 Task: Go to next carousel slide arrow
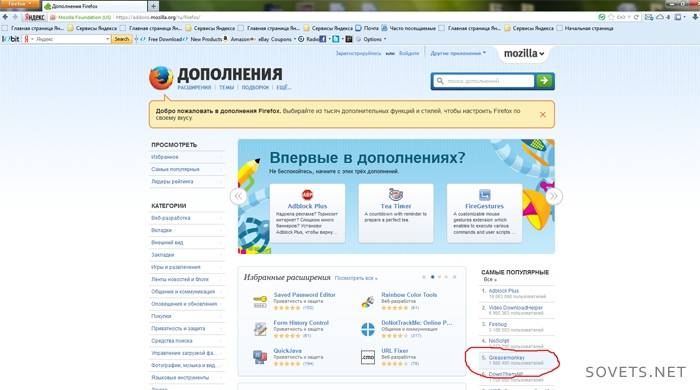tap(554, 196)
